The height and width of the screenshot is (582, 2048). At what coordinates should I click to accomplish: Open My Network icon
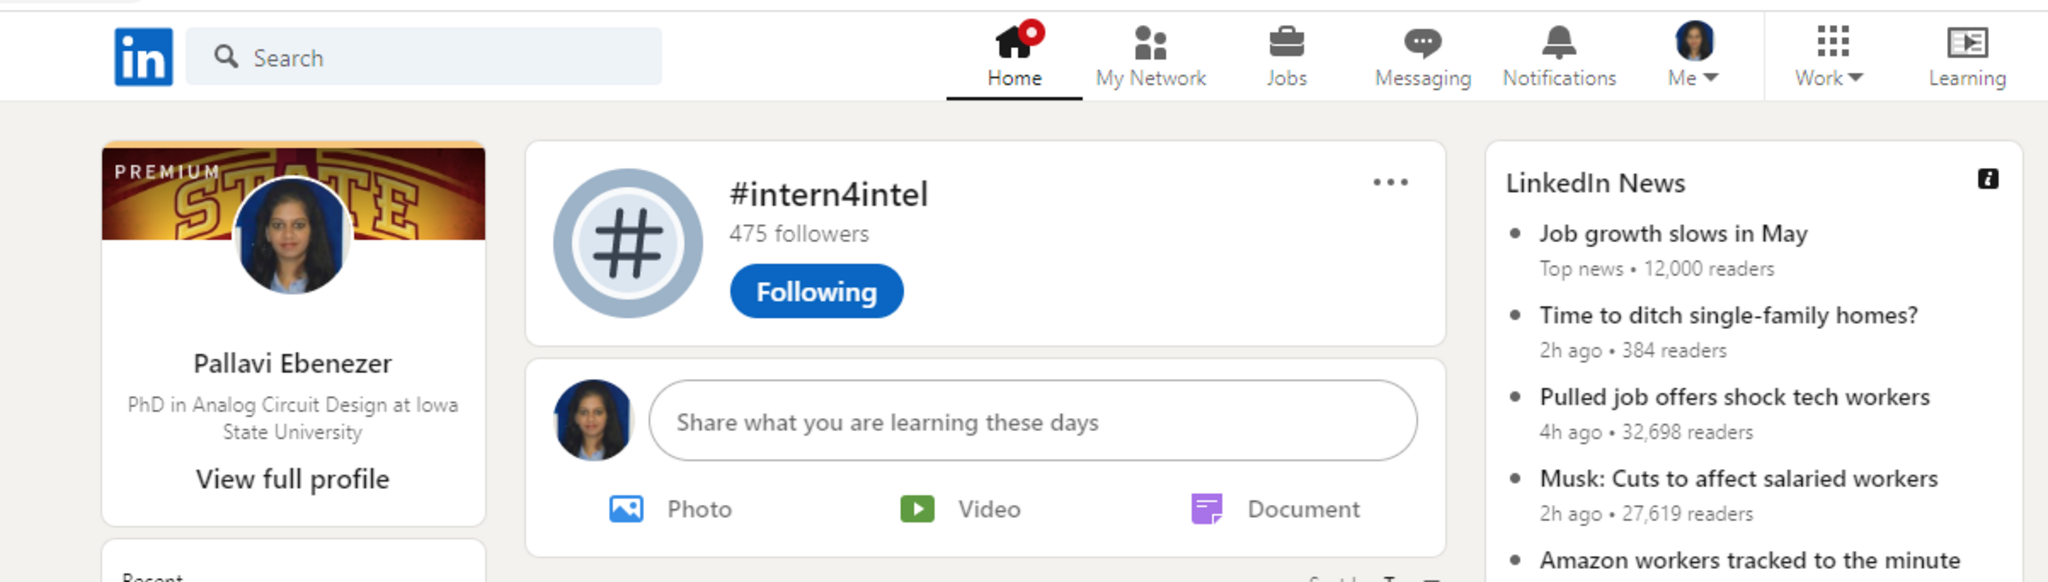click(x=1150, y=43)
